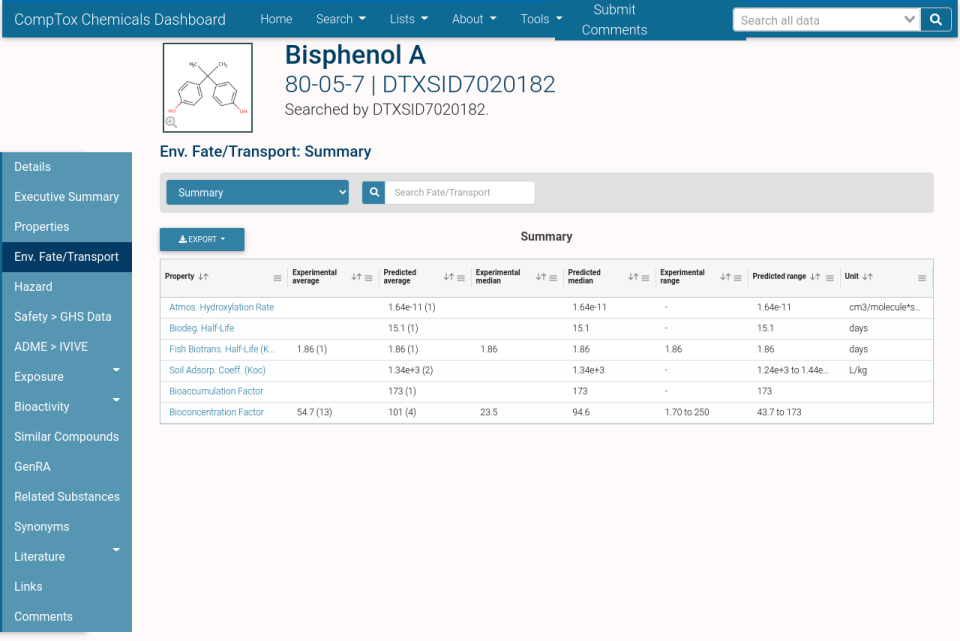Open Bioconcentration Factor property link

(x=216, y=412)
